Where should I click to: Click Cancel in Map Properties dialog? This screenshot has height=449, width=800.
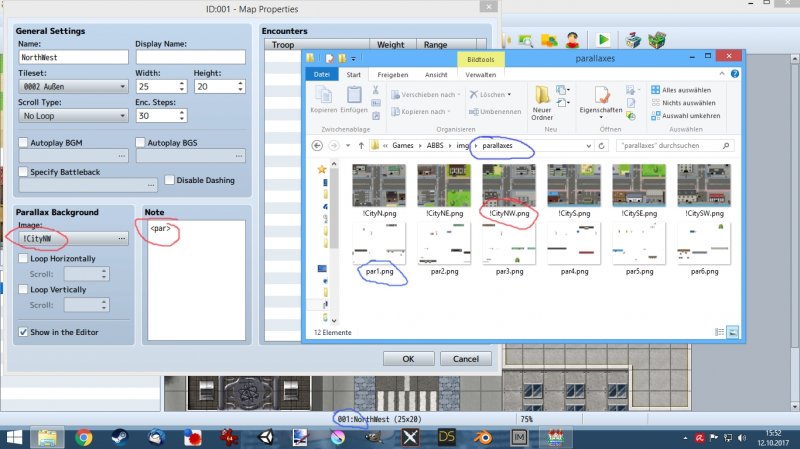(x=466, y=359)
